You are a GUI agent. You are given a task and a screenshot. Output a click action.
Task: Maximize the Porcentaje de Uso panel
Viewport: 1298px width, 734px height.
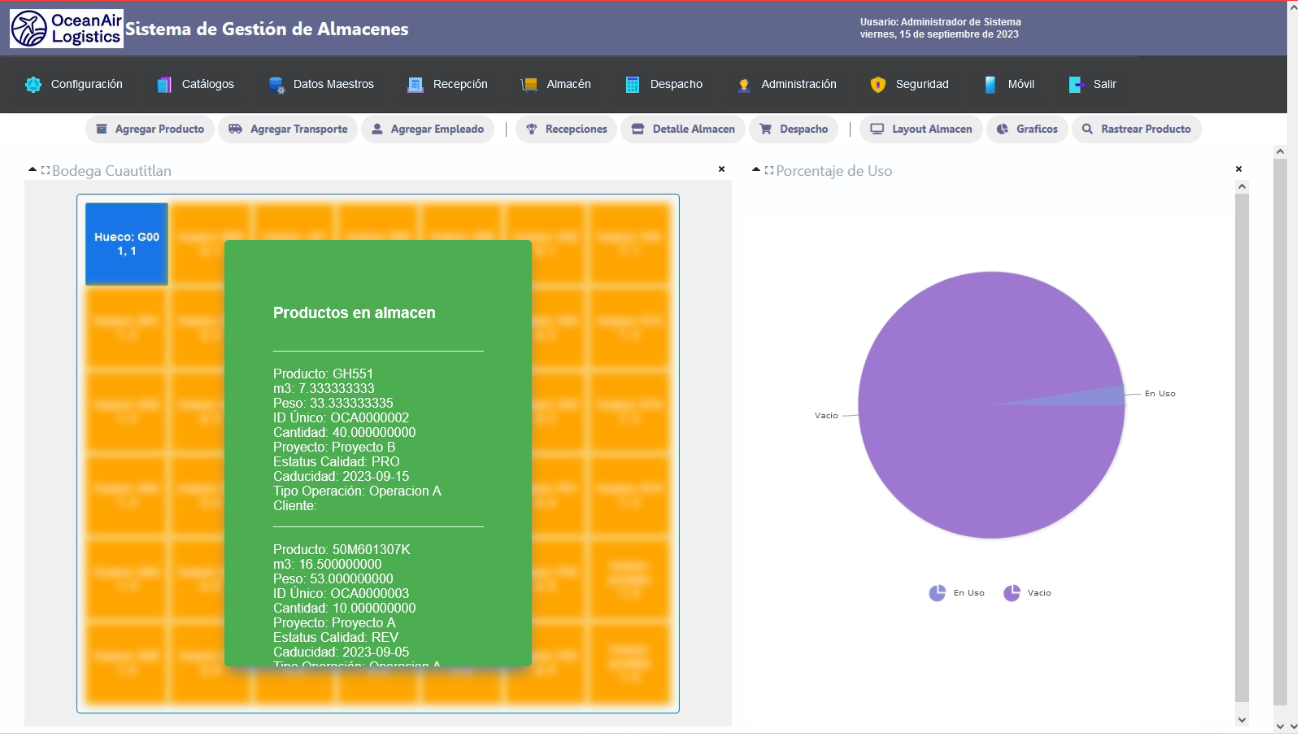(x=769, y=171)
